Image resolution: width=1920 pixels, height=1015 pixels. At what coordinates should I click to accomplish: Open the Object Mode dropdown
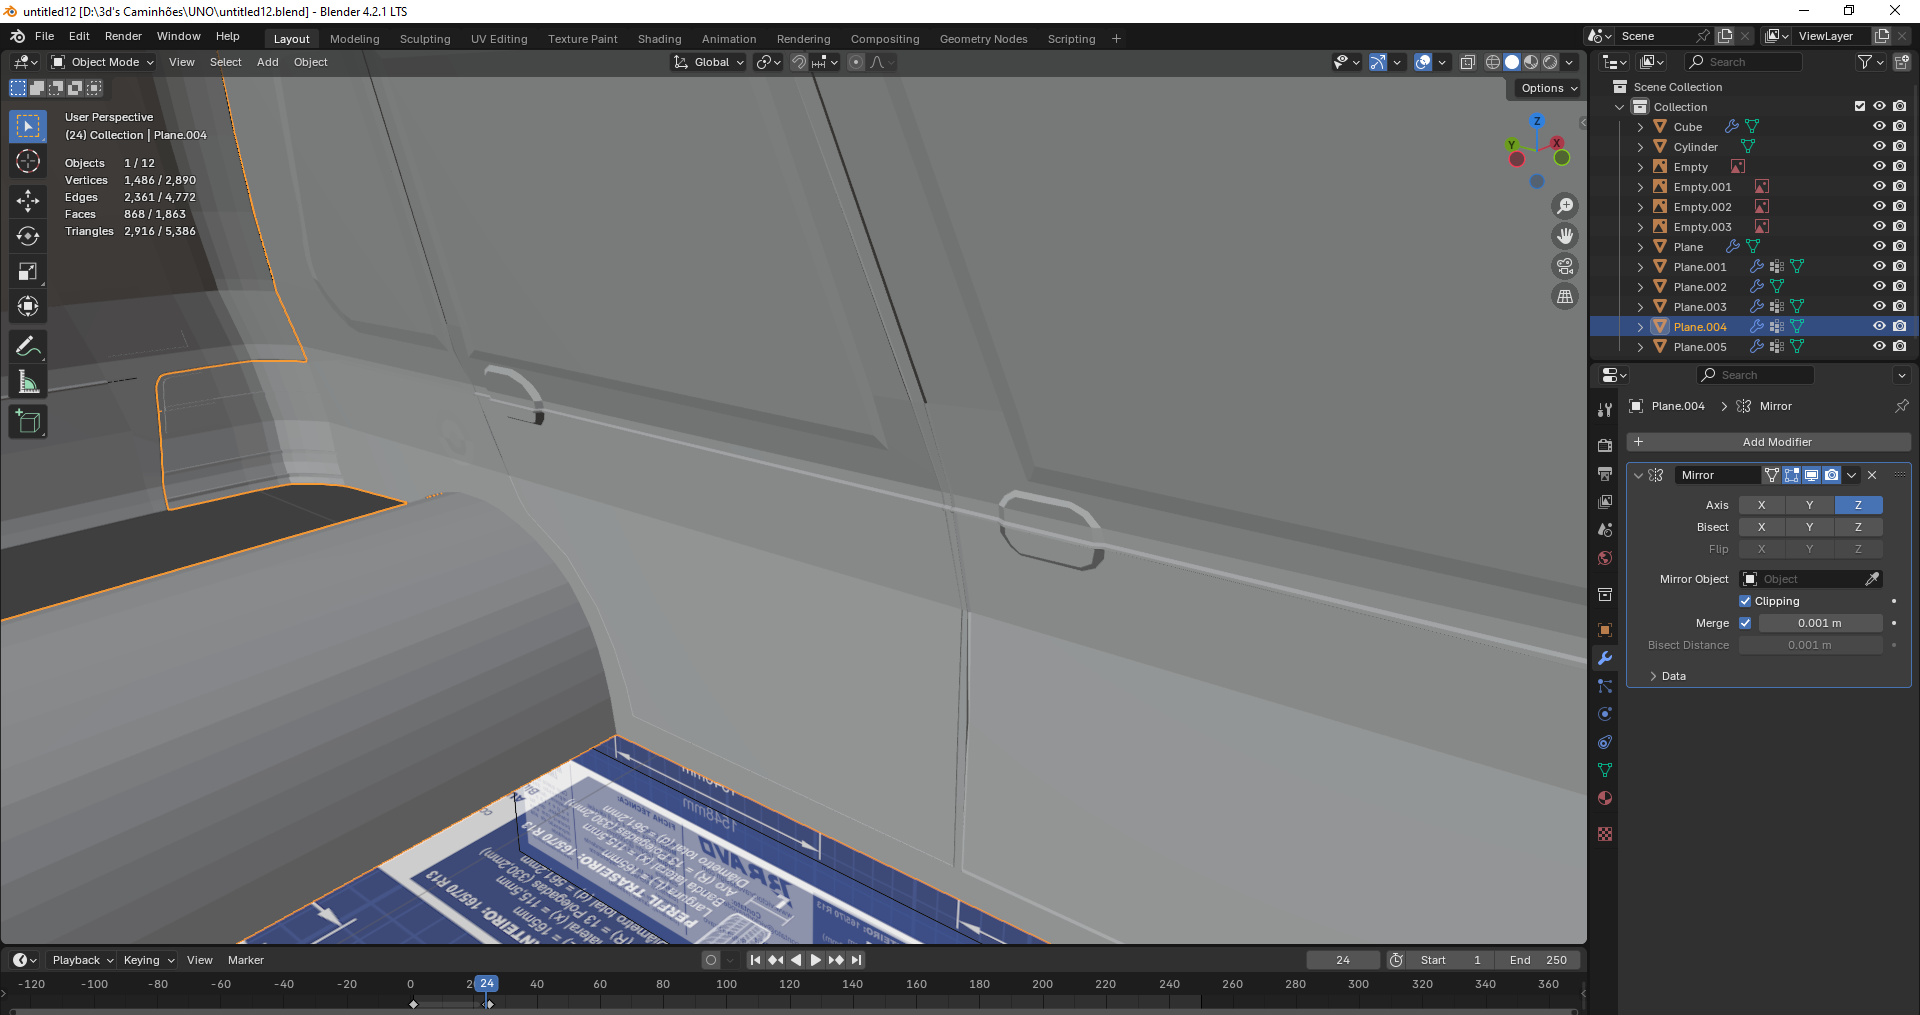103,62
